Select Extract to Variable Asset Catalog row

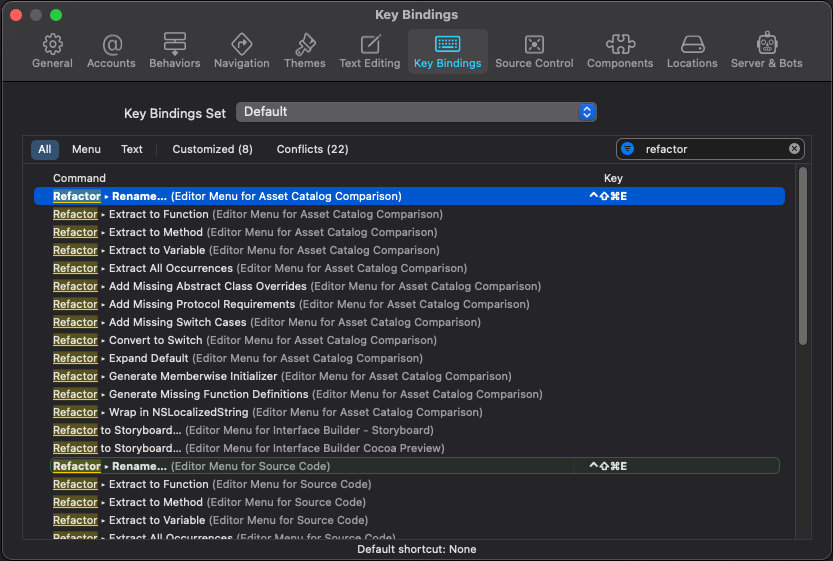409,250
